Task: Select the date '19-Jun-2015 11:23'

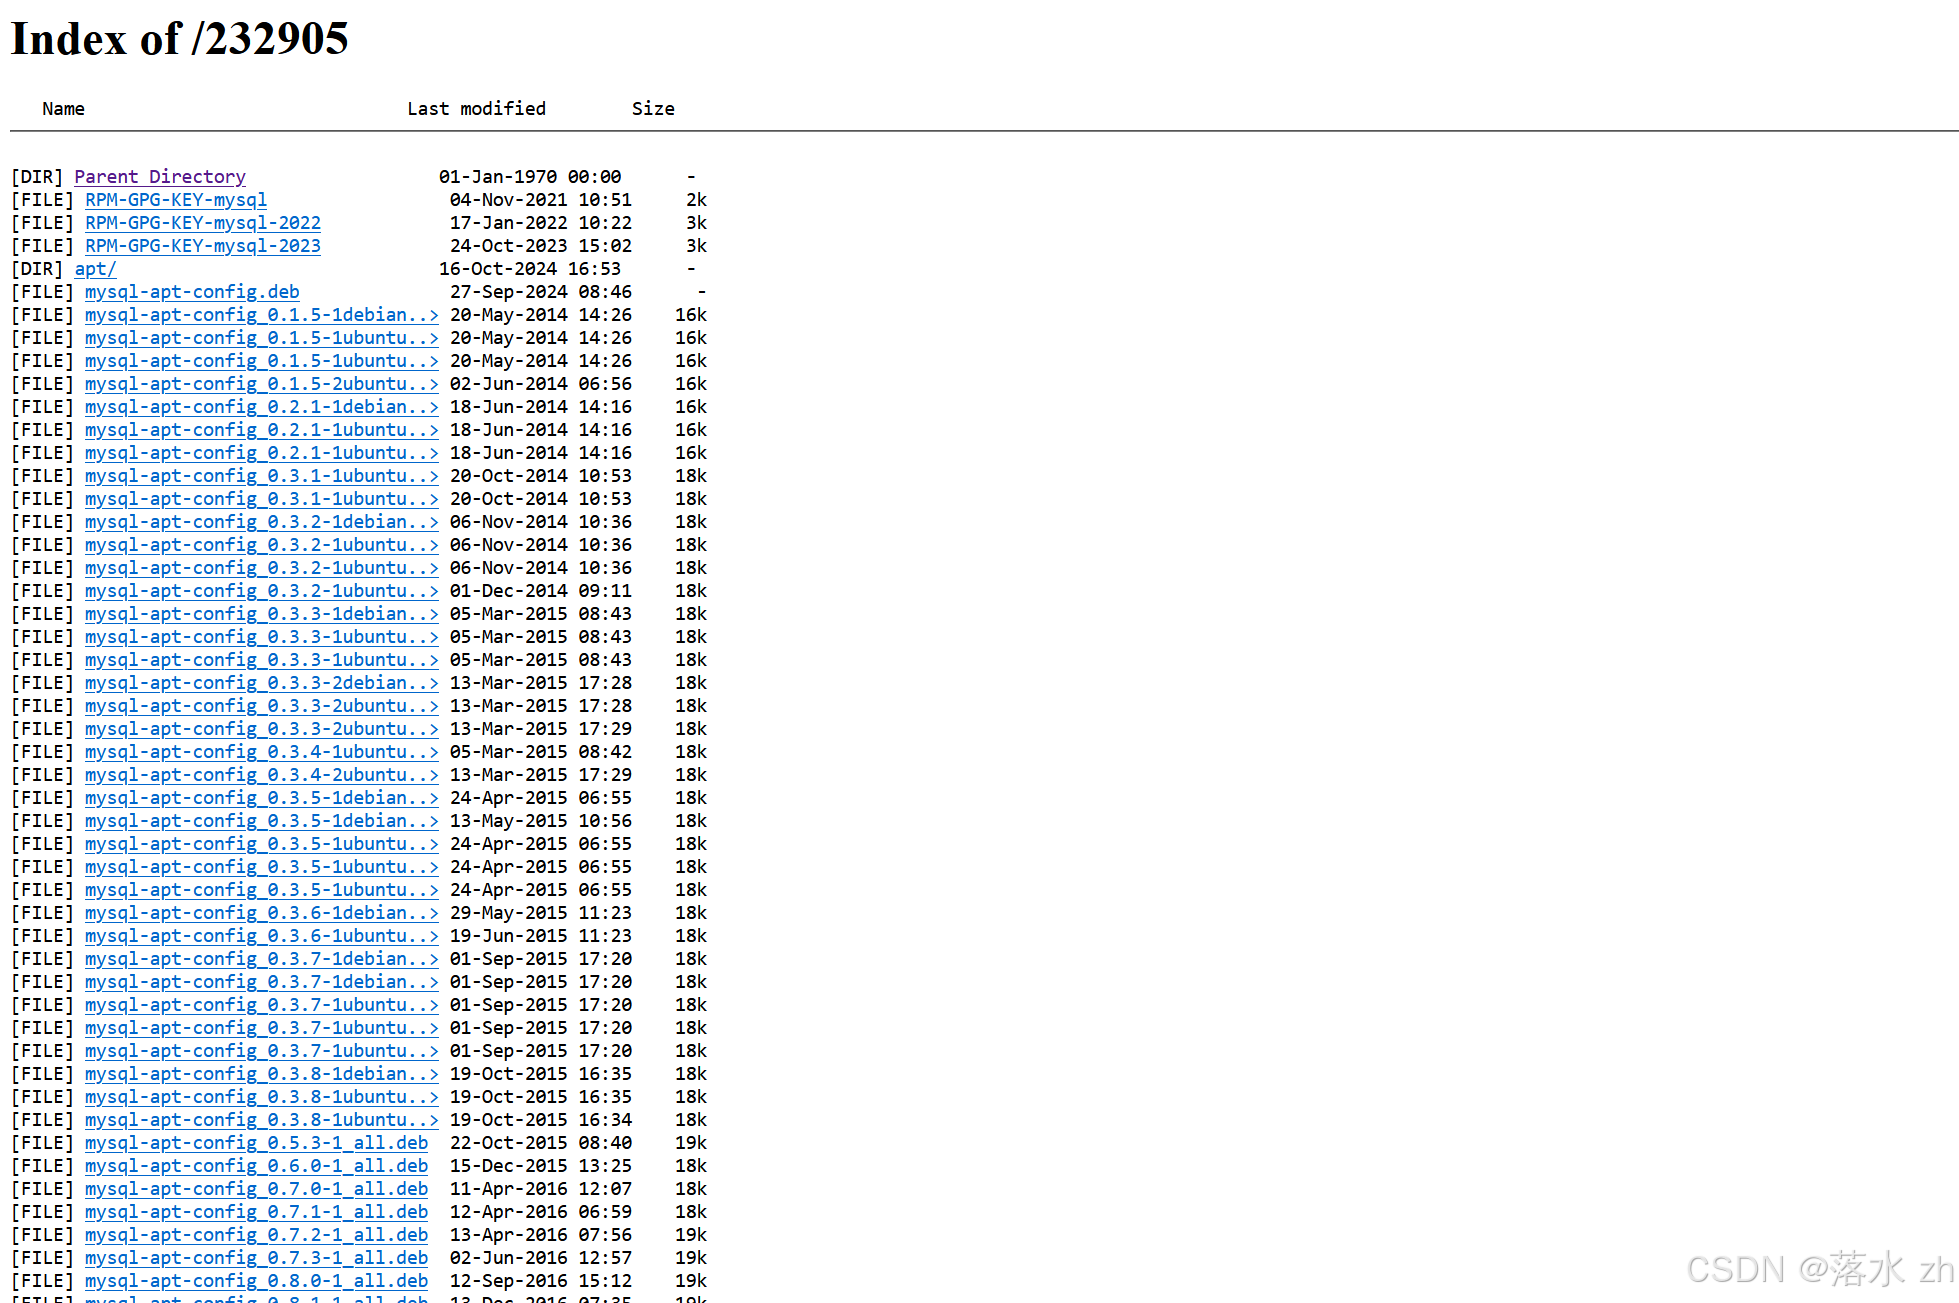Action: coord(541,936)
